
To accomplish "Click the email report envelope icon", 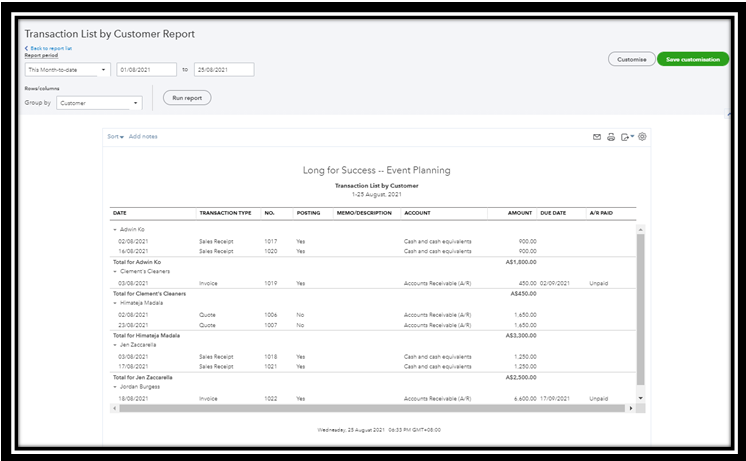I will pos(597,137).
